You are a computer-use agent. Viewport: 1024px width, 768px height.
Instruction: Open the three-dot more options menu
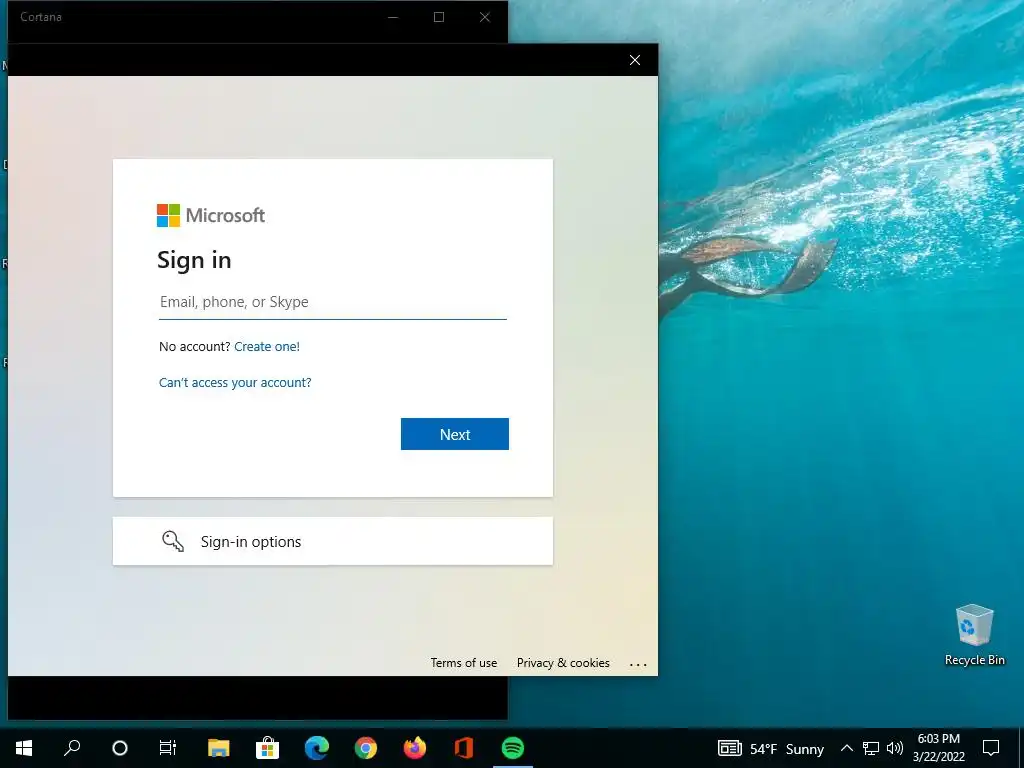point(638,664)
